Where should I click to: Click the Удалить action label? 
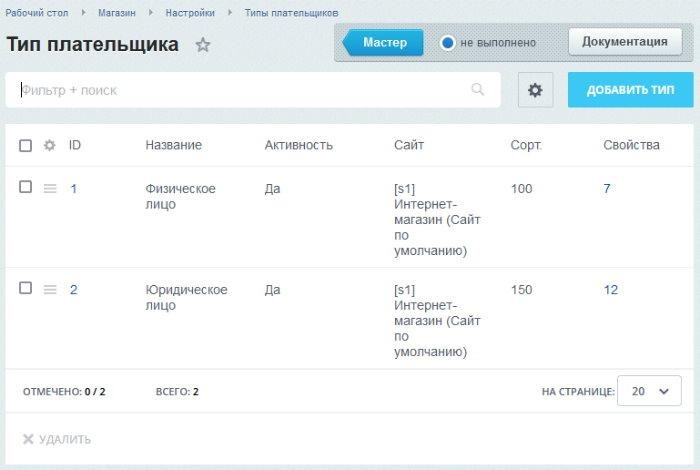tap(65, 439)
